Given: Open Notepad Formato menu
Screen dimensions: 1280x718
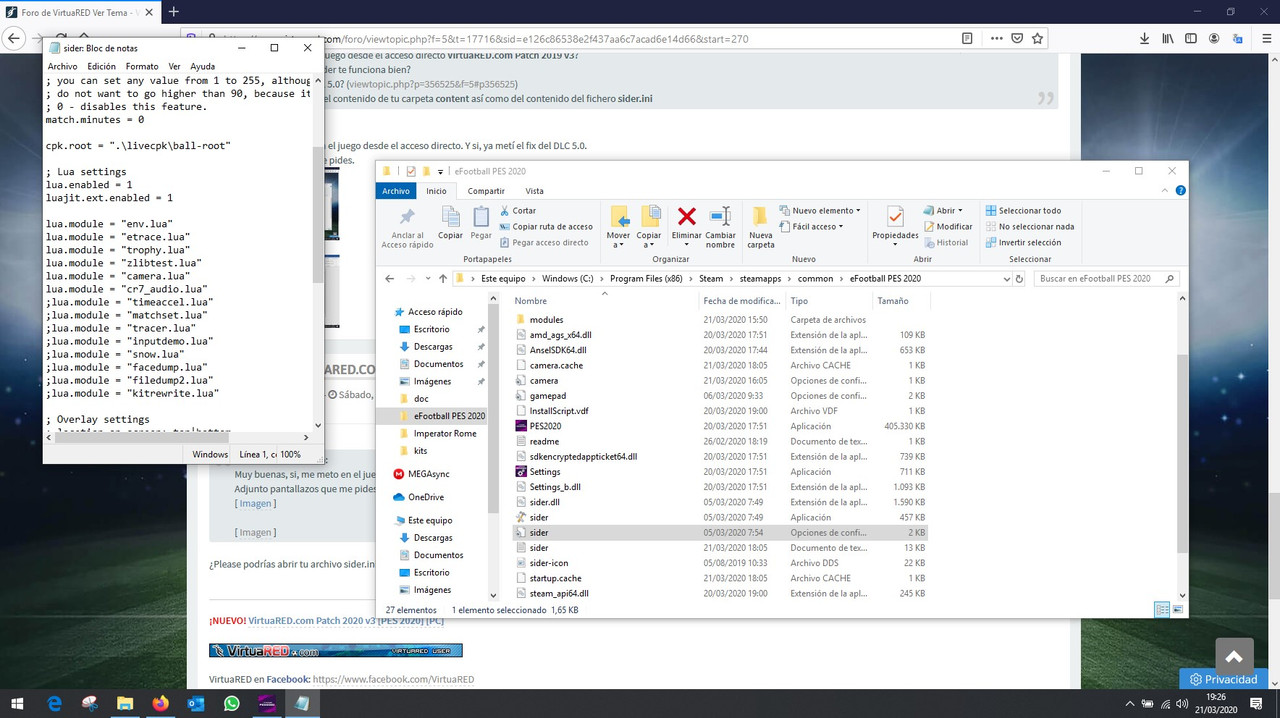Looking at the screenshot, I should 142,67.
